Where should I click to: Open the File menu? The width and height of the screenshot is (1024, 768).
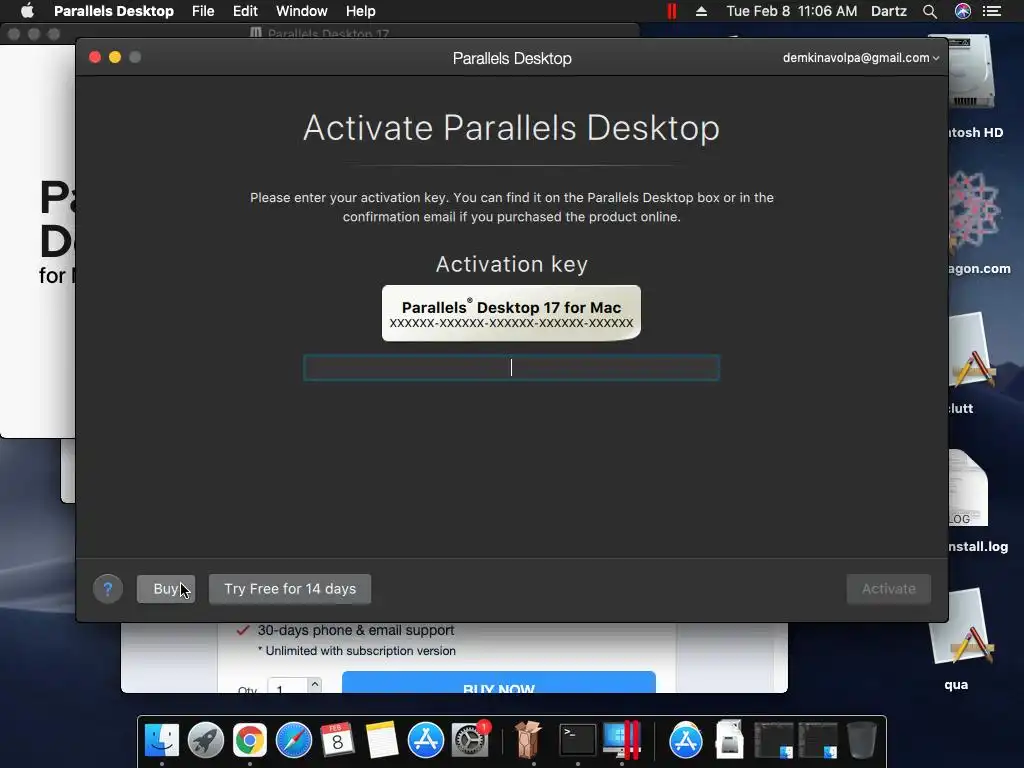(x=203, y=11)
